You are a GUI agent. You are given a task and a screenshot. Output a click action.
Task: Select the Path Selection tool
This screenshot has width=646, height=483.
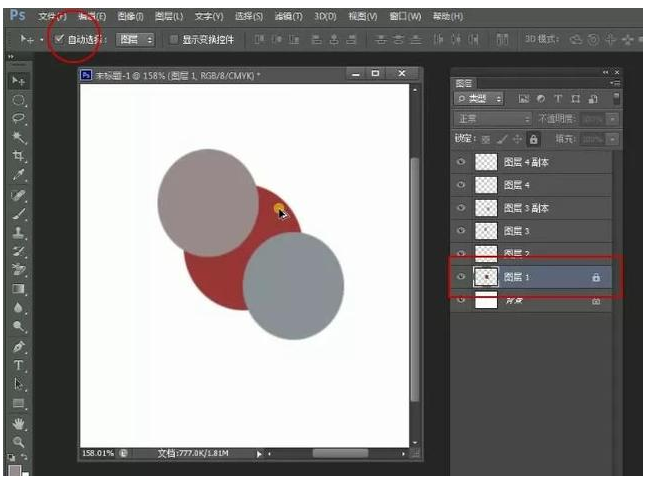[x=19, y=384]
